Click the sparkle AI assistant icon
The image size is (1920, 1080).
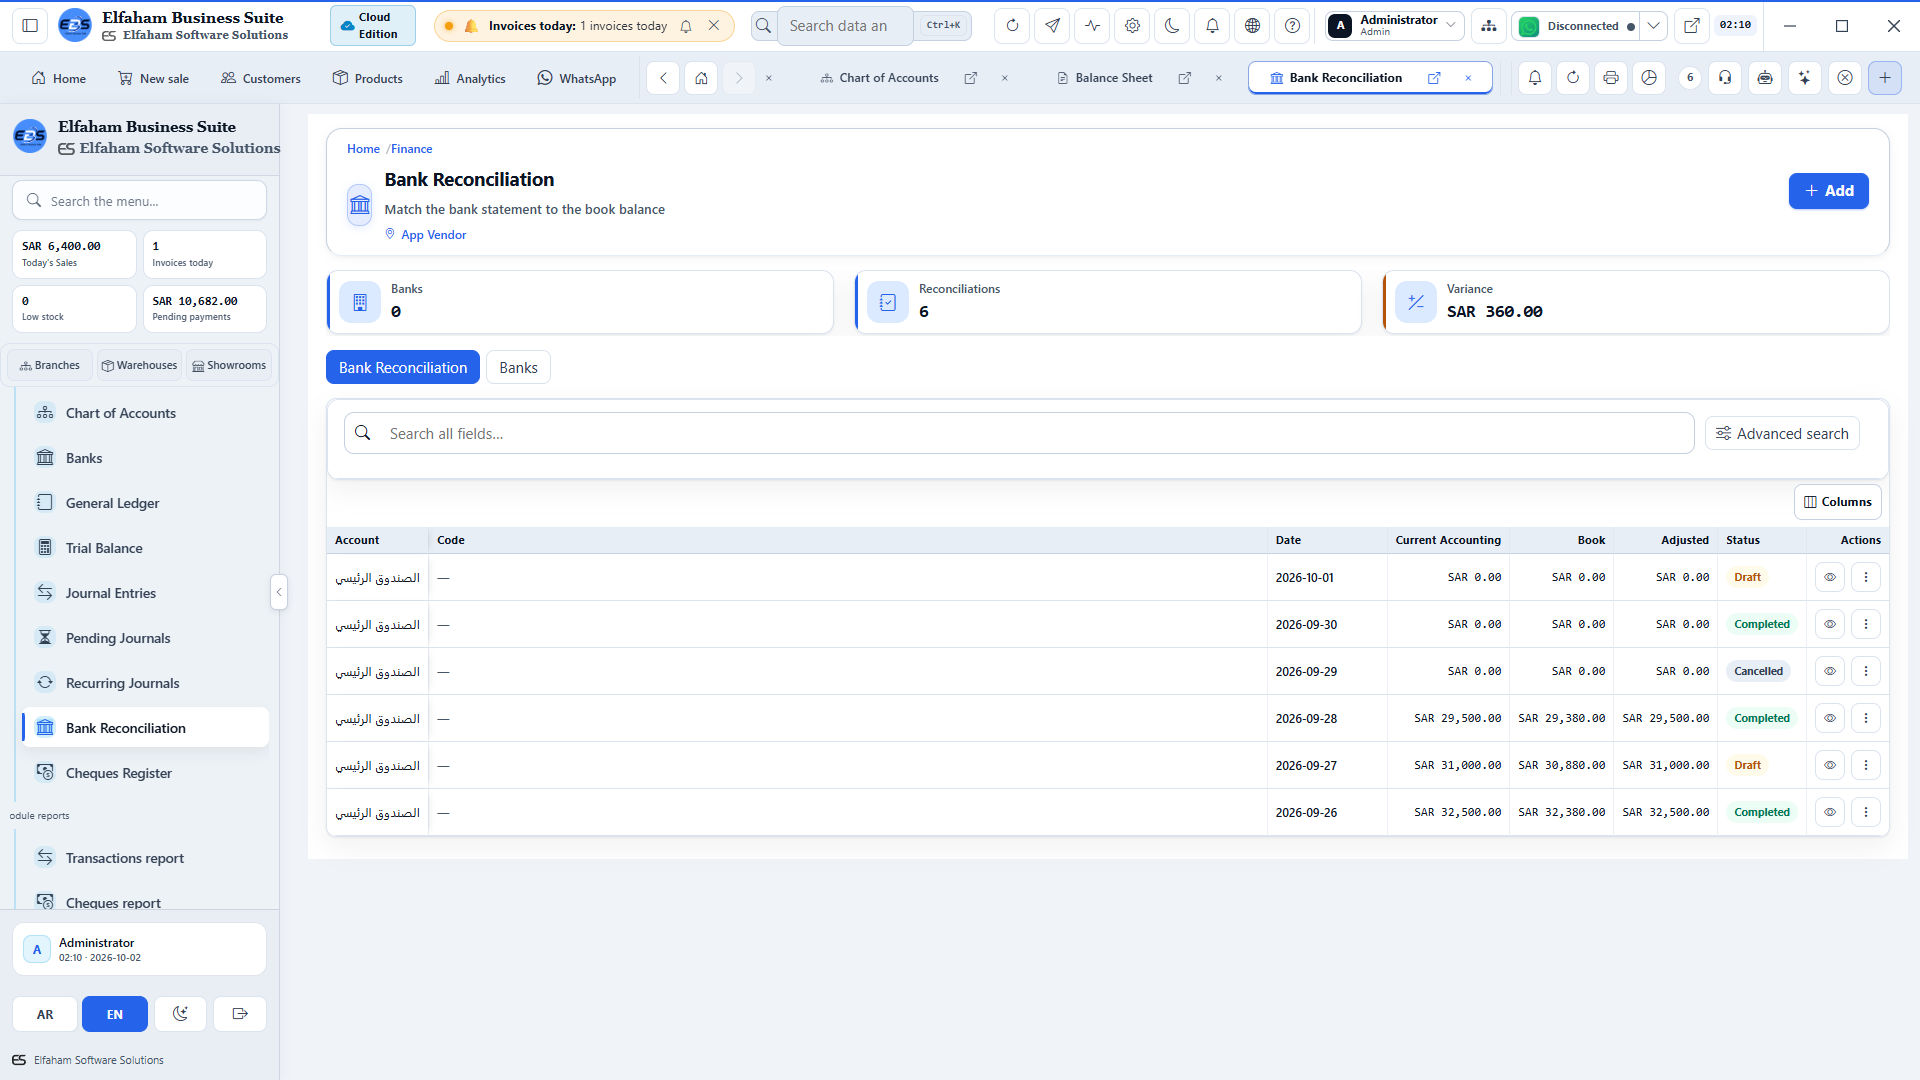pos(1804,78)
